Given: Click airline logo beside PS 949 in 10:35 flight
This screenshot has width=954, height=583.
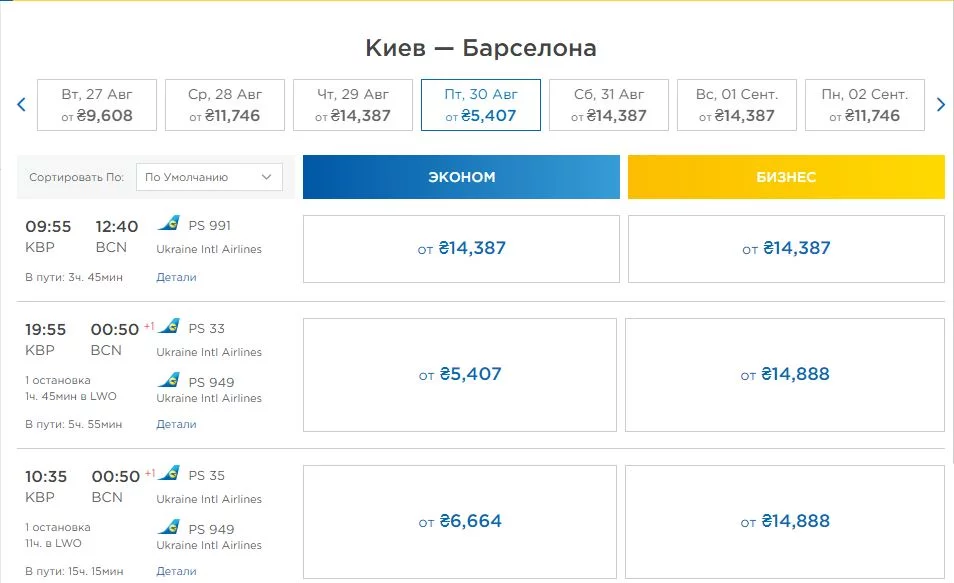Looking at the screenshot, I should (x=168, y=528).
